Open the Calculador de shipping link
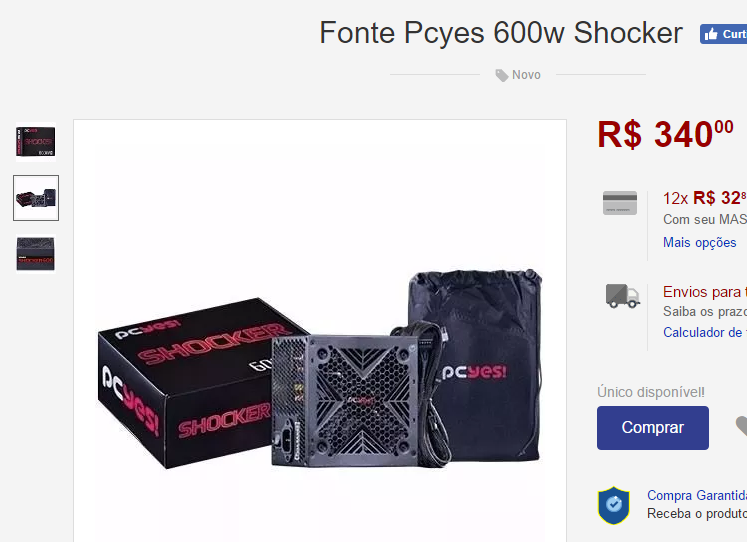747x542 pixels. 705,332
